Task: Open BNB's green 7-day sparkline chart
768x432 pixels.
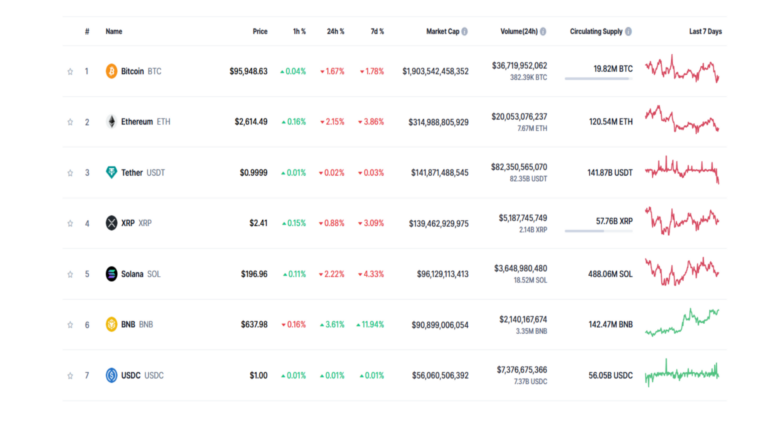Action: coord(682,322)
